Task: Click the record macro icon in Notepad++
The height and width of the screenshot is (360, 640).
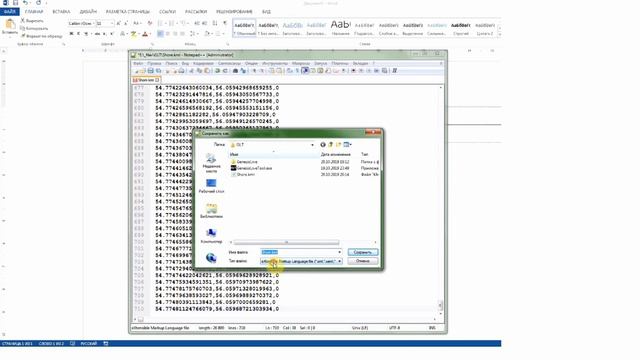Action: [x=353, y=71]
